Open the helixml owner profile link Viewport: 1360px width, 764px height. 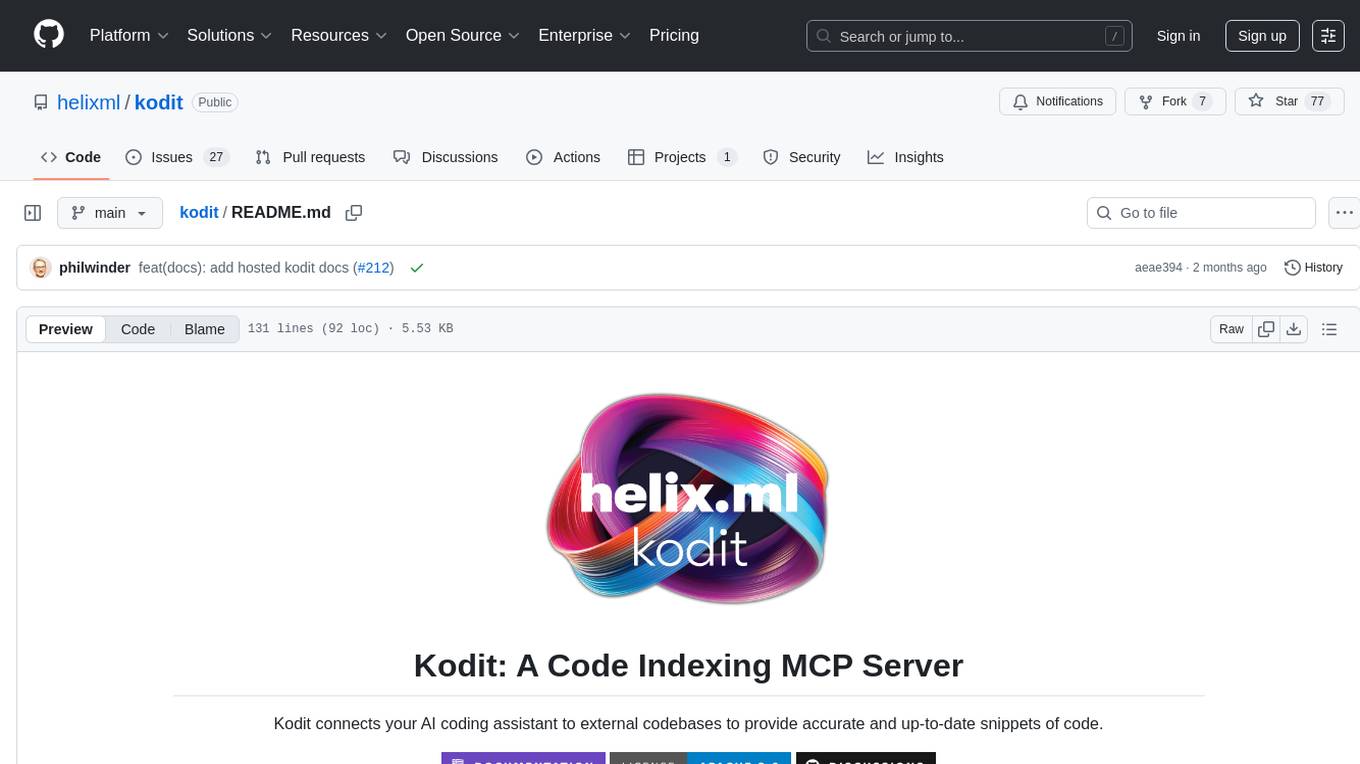pos(89,102)
